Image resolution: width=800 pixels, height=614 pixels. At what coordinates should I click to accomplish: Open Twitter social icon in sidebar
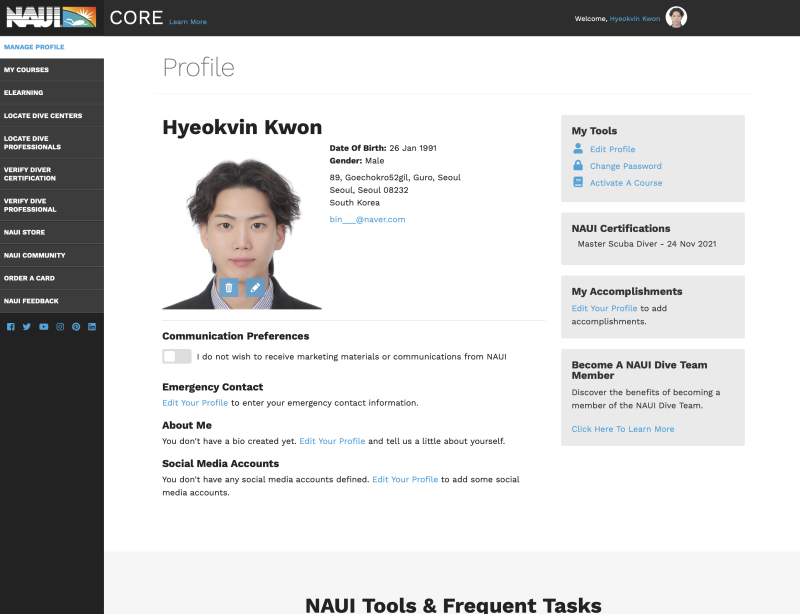point(27,327)
